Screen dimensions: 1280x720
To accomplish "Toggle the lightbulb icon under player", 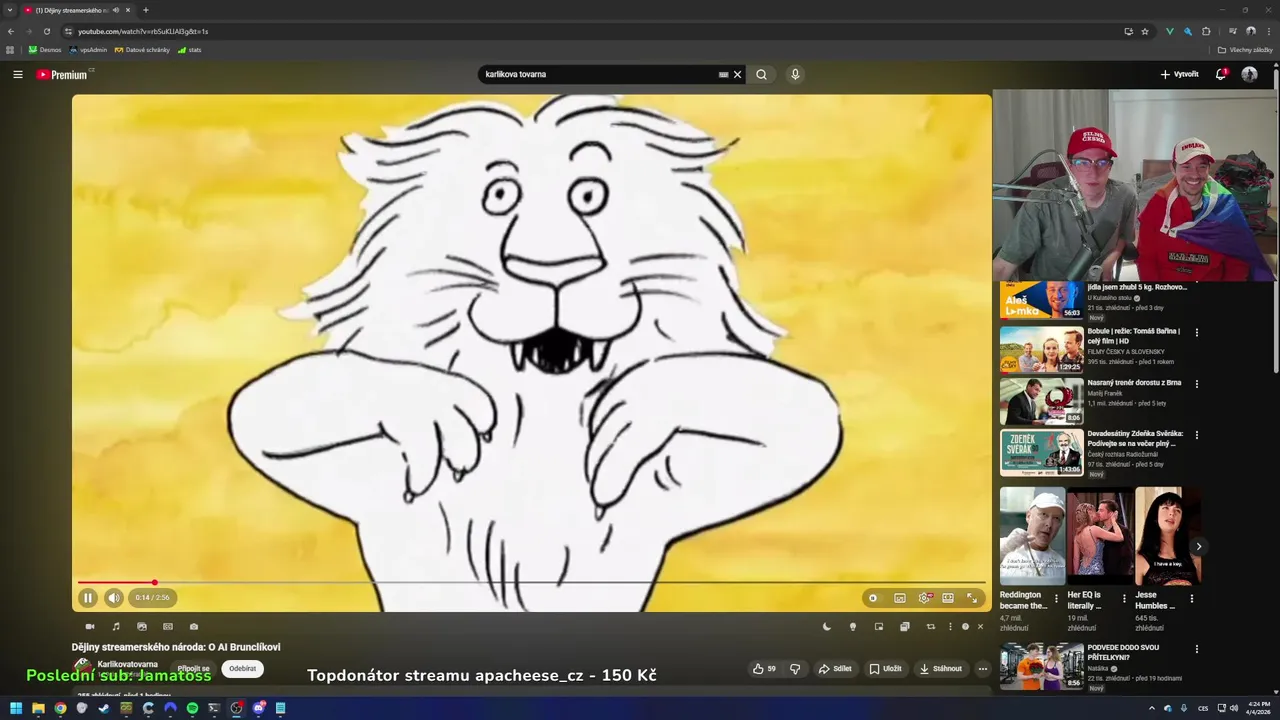I will pyautogui.click(x=853, y=627).
